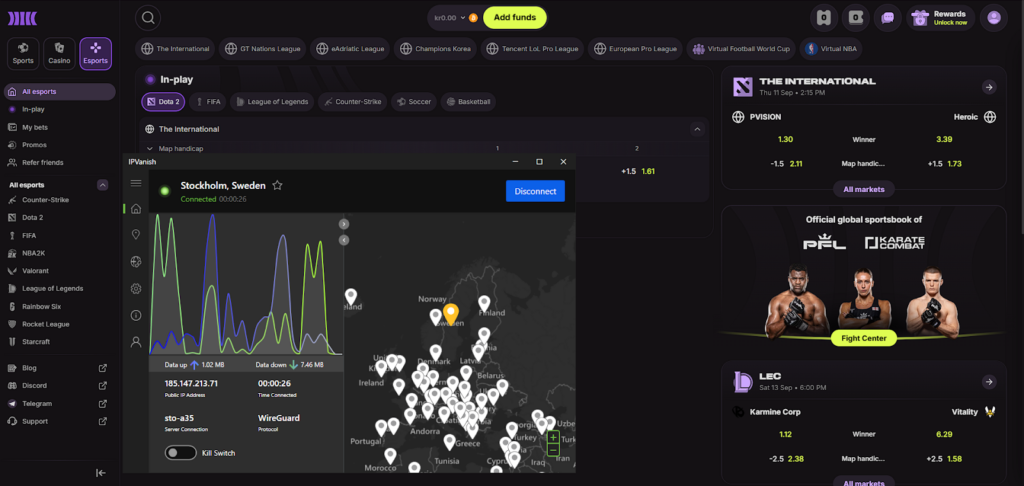Select the League of Legends in-play filter

[272, 102]
